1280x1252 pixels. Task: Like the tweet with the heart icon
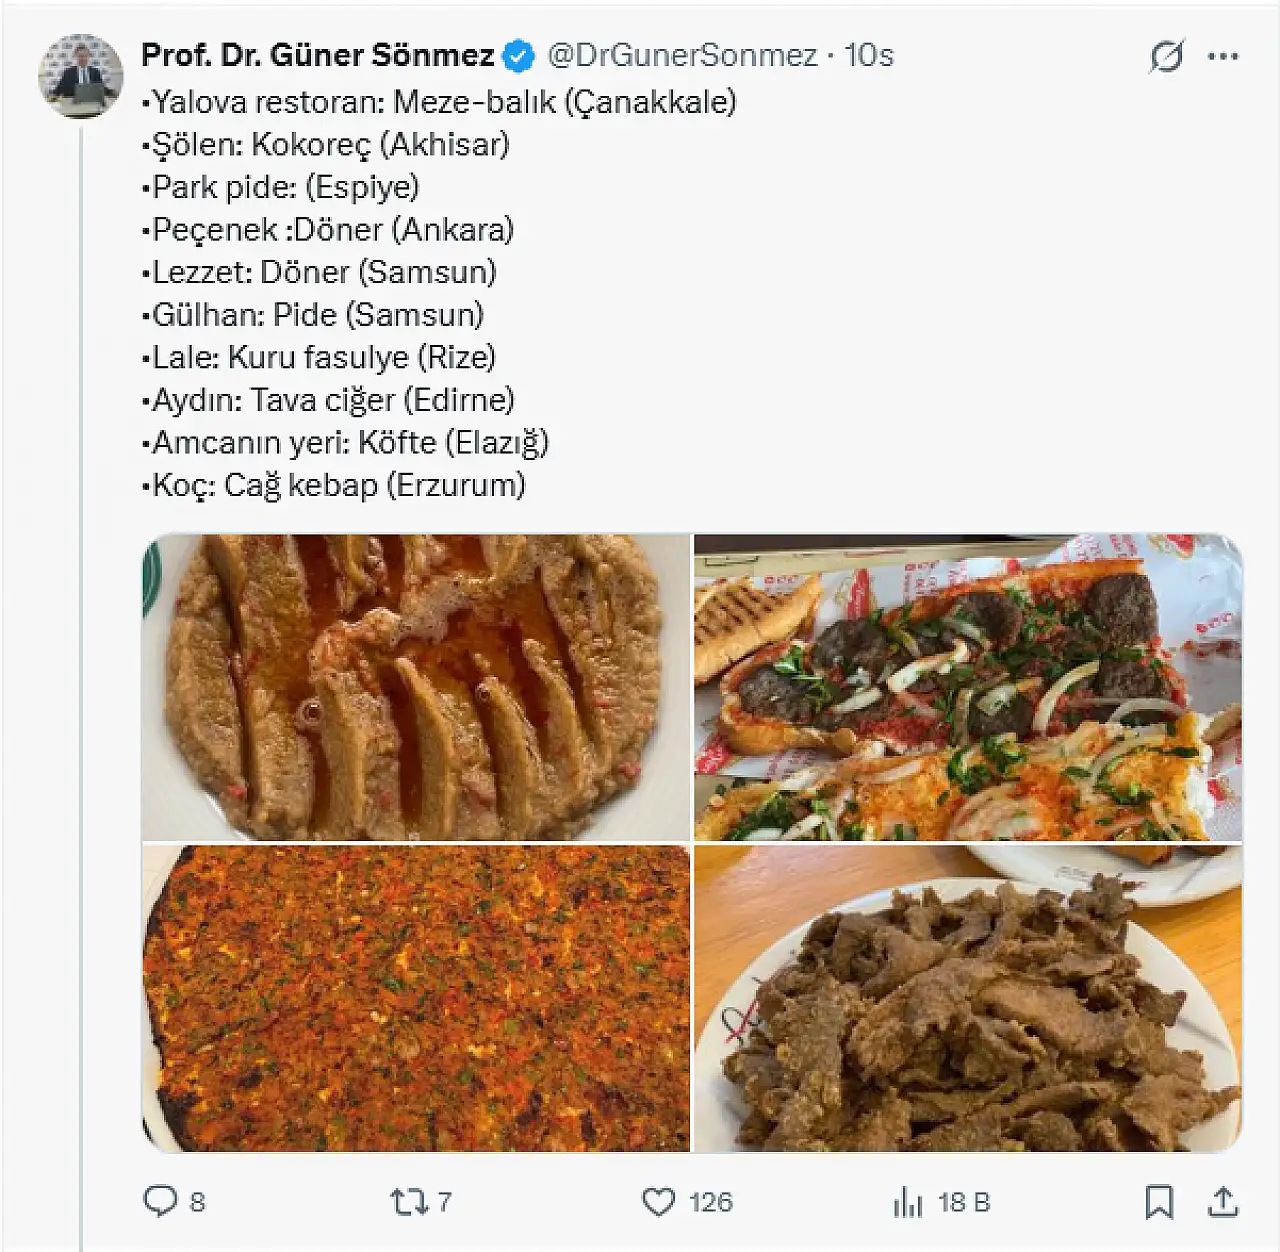658,1201
